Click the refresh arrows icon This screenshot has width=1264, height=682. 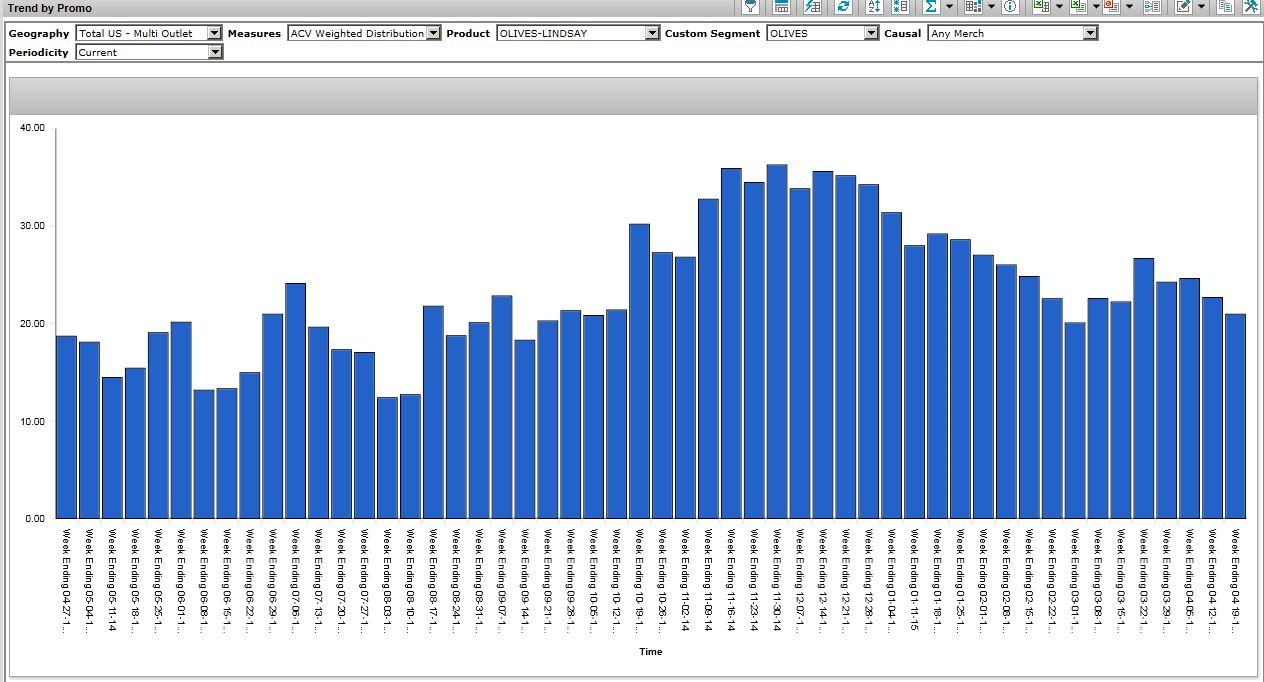[x=844, y=7]
